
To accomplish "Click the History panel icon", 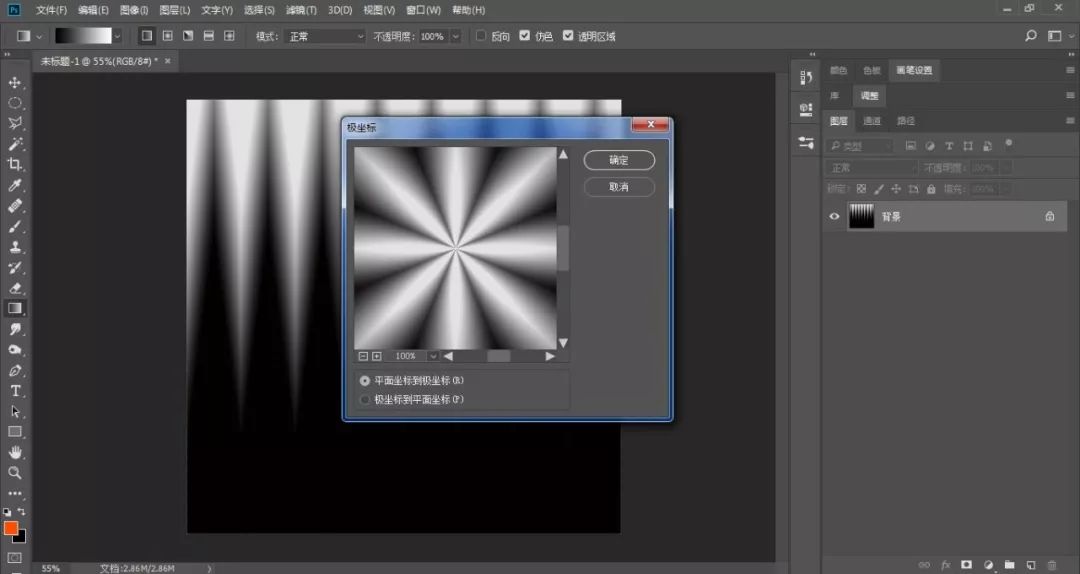I will pos(806,77).
